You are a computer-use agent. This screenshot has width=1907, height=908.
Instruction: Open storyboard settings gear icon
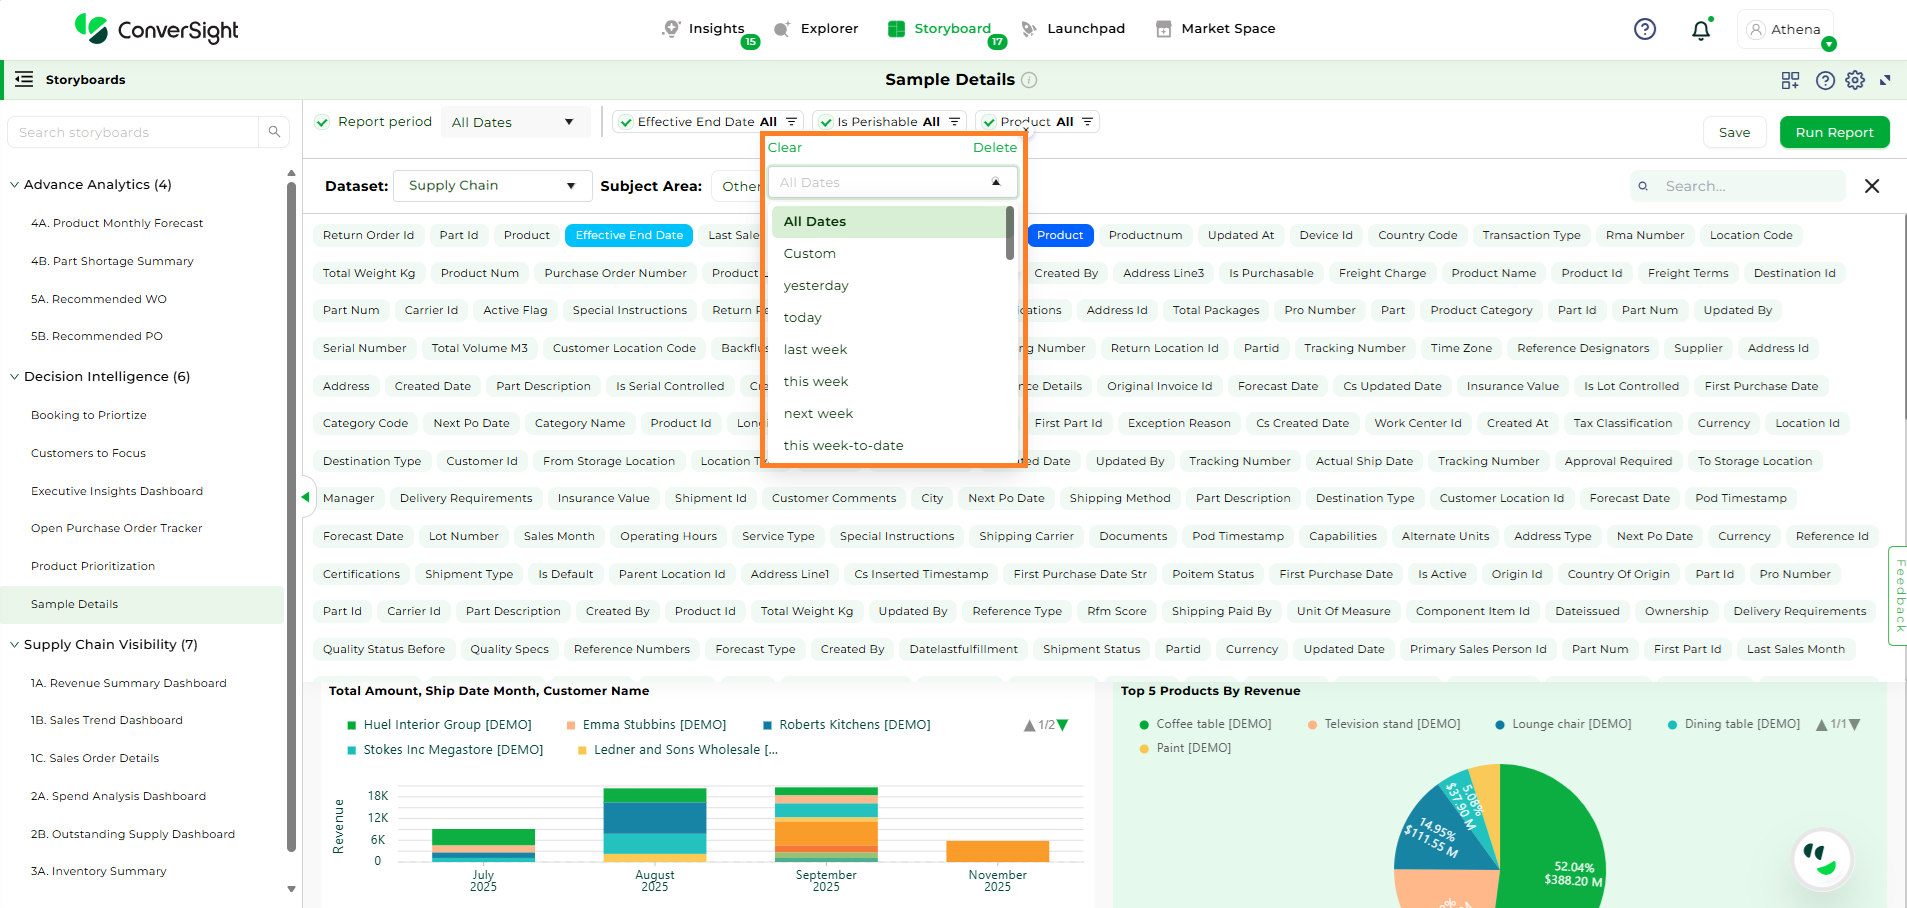(x=1855, y=80)
